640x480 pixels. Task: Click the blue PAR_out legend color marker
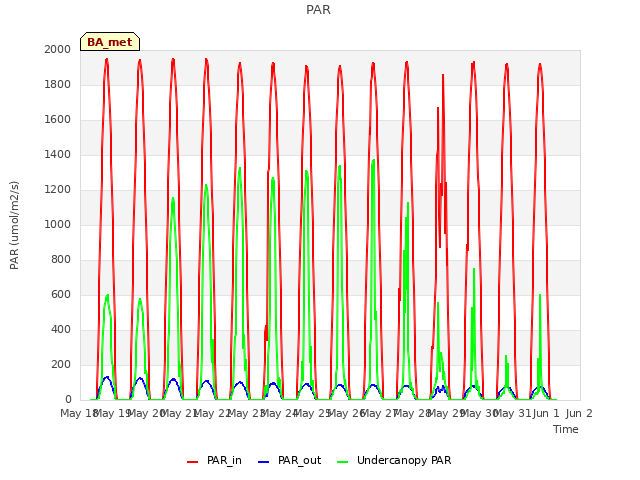coord(264,462)
